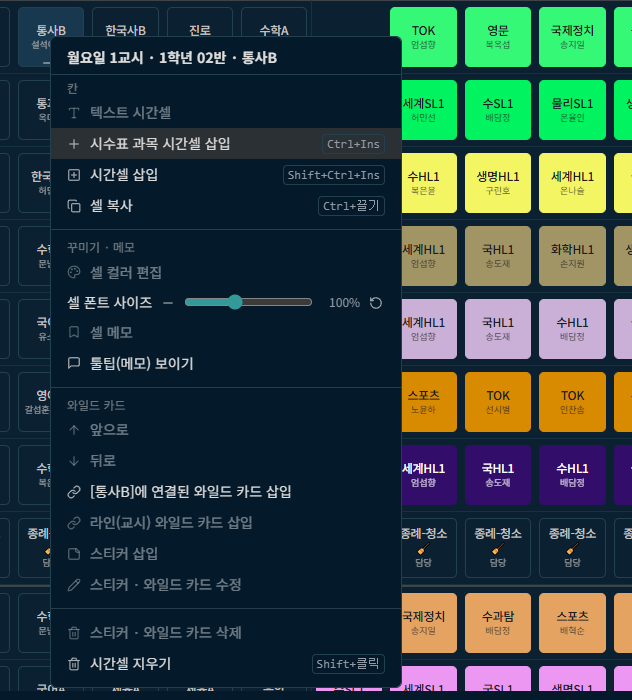Screen dimensions: 632x700
Task: Click the 시간셀 삽입 plus-box icon entry
Action: pos(226,175)
